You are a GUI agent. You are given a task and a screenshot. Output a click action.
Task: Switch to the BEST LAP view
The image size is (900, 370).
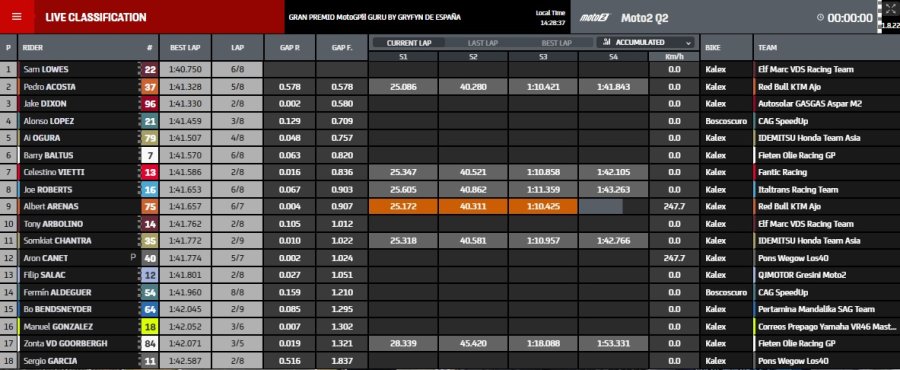(x=556, y=43)
